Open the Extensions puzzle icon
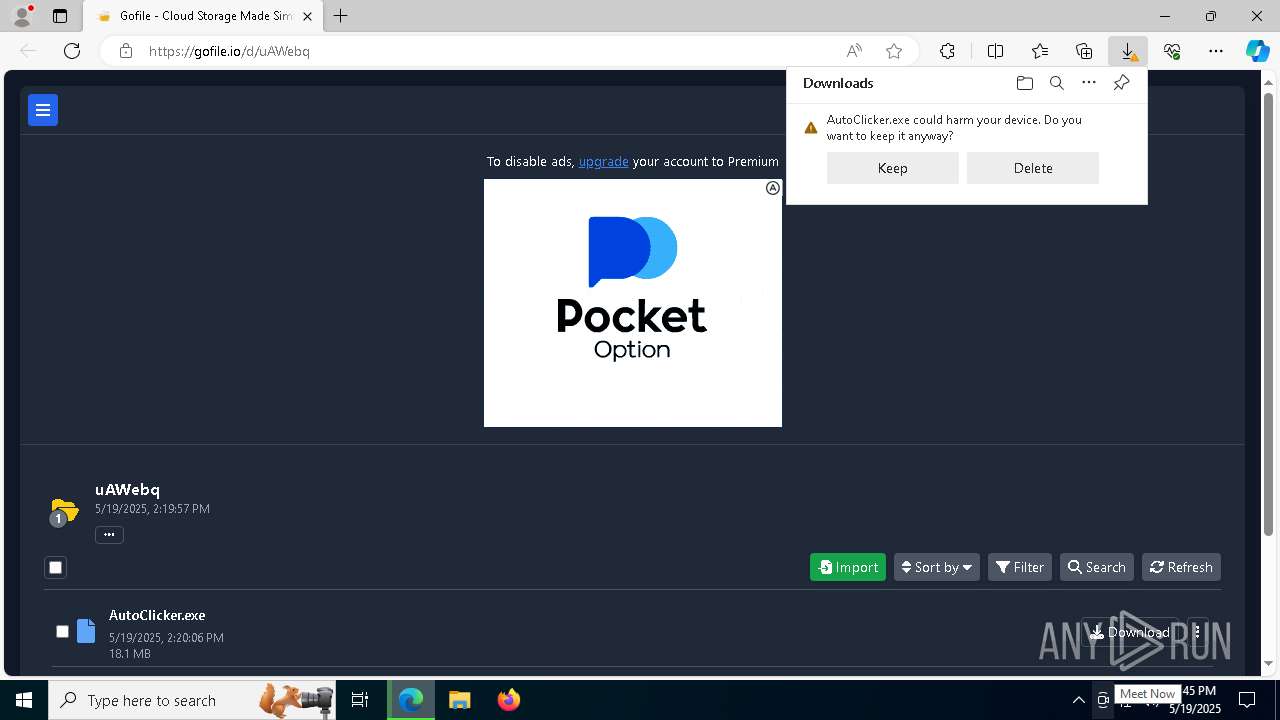Image resolution: width=1280 pixels, height=720 pixels. click(x=947, y=51)
